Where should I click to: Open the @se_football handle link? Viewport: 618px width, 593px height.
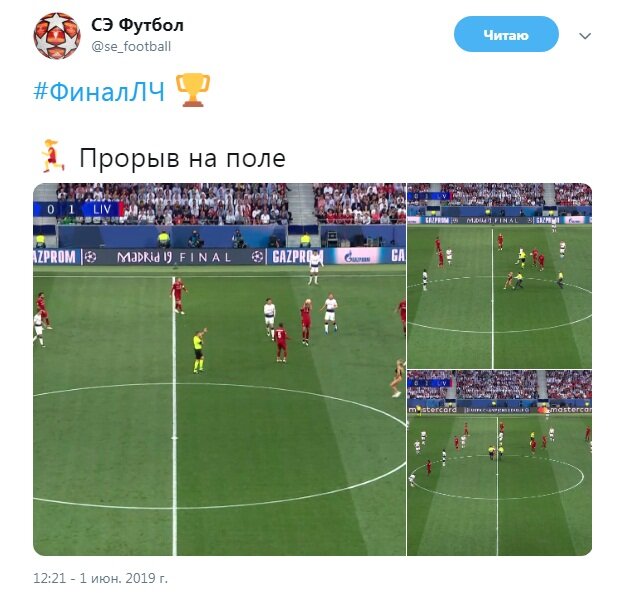pyautogui.click(x=131, y=46)
